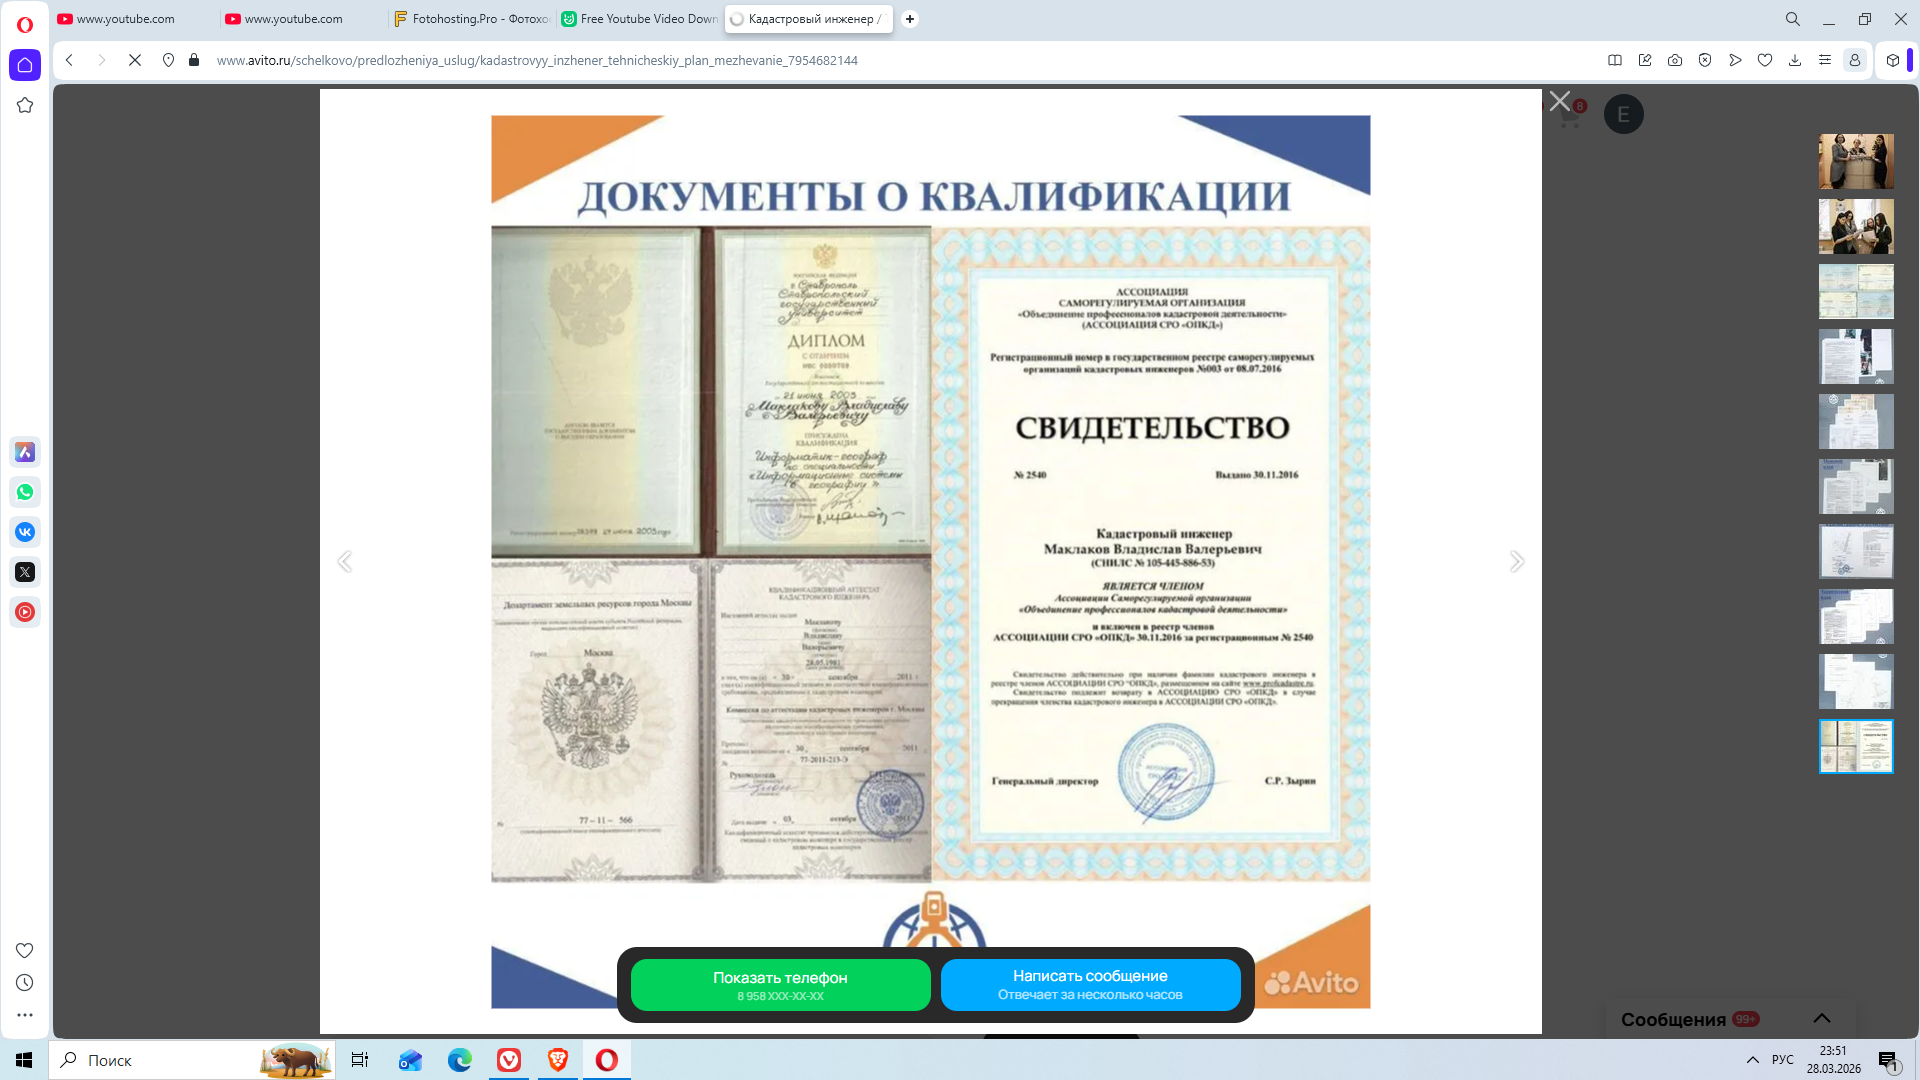Click the Показать телефон button
Image resolution: width=1920 pixels, height=1080 pixels.
[780, 985]
